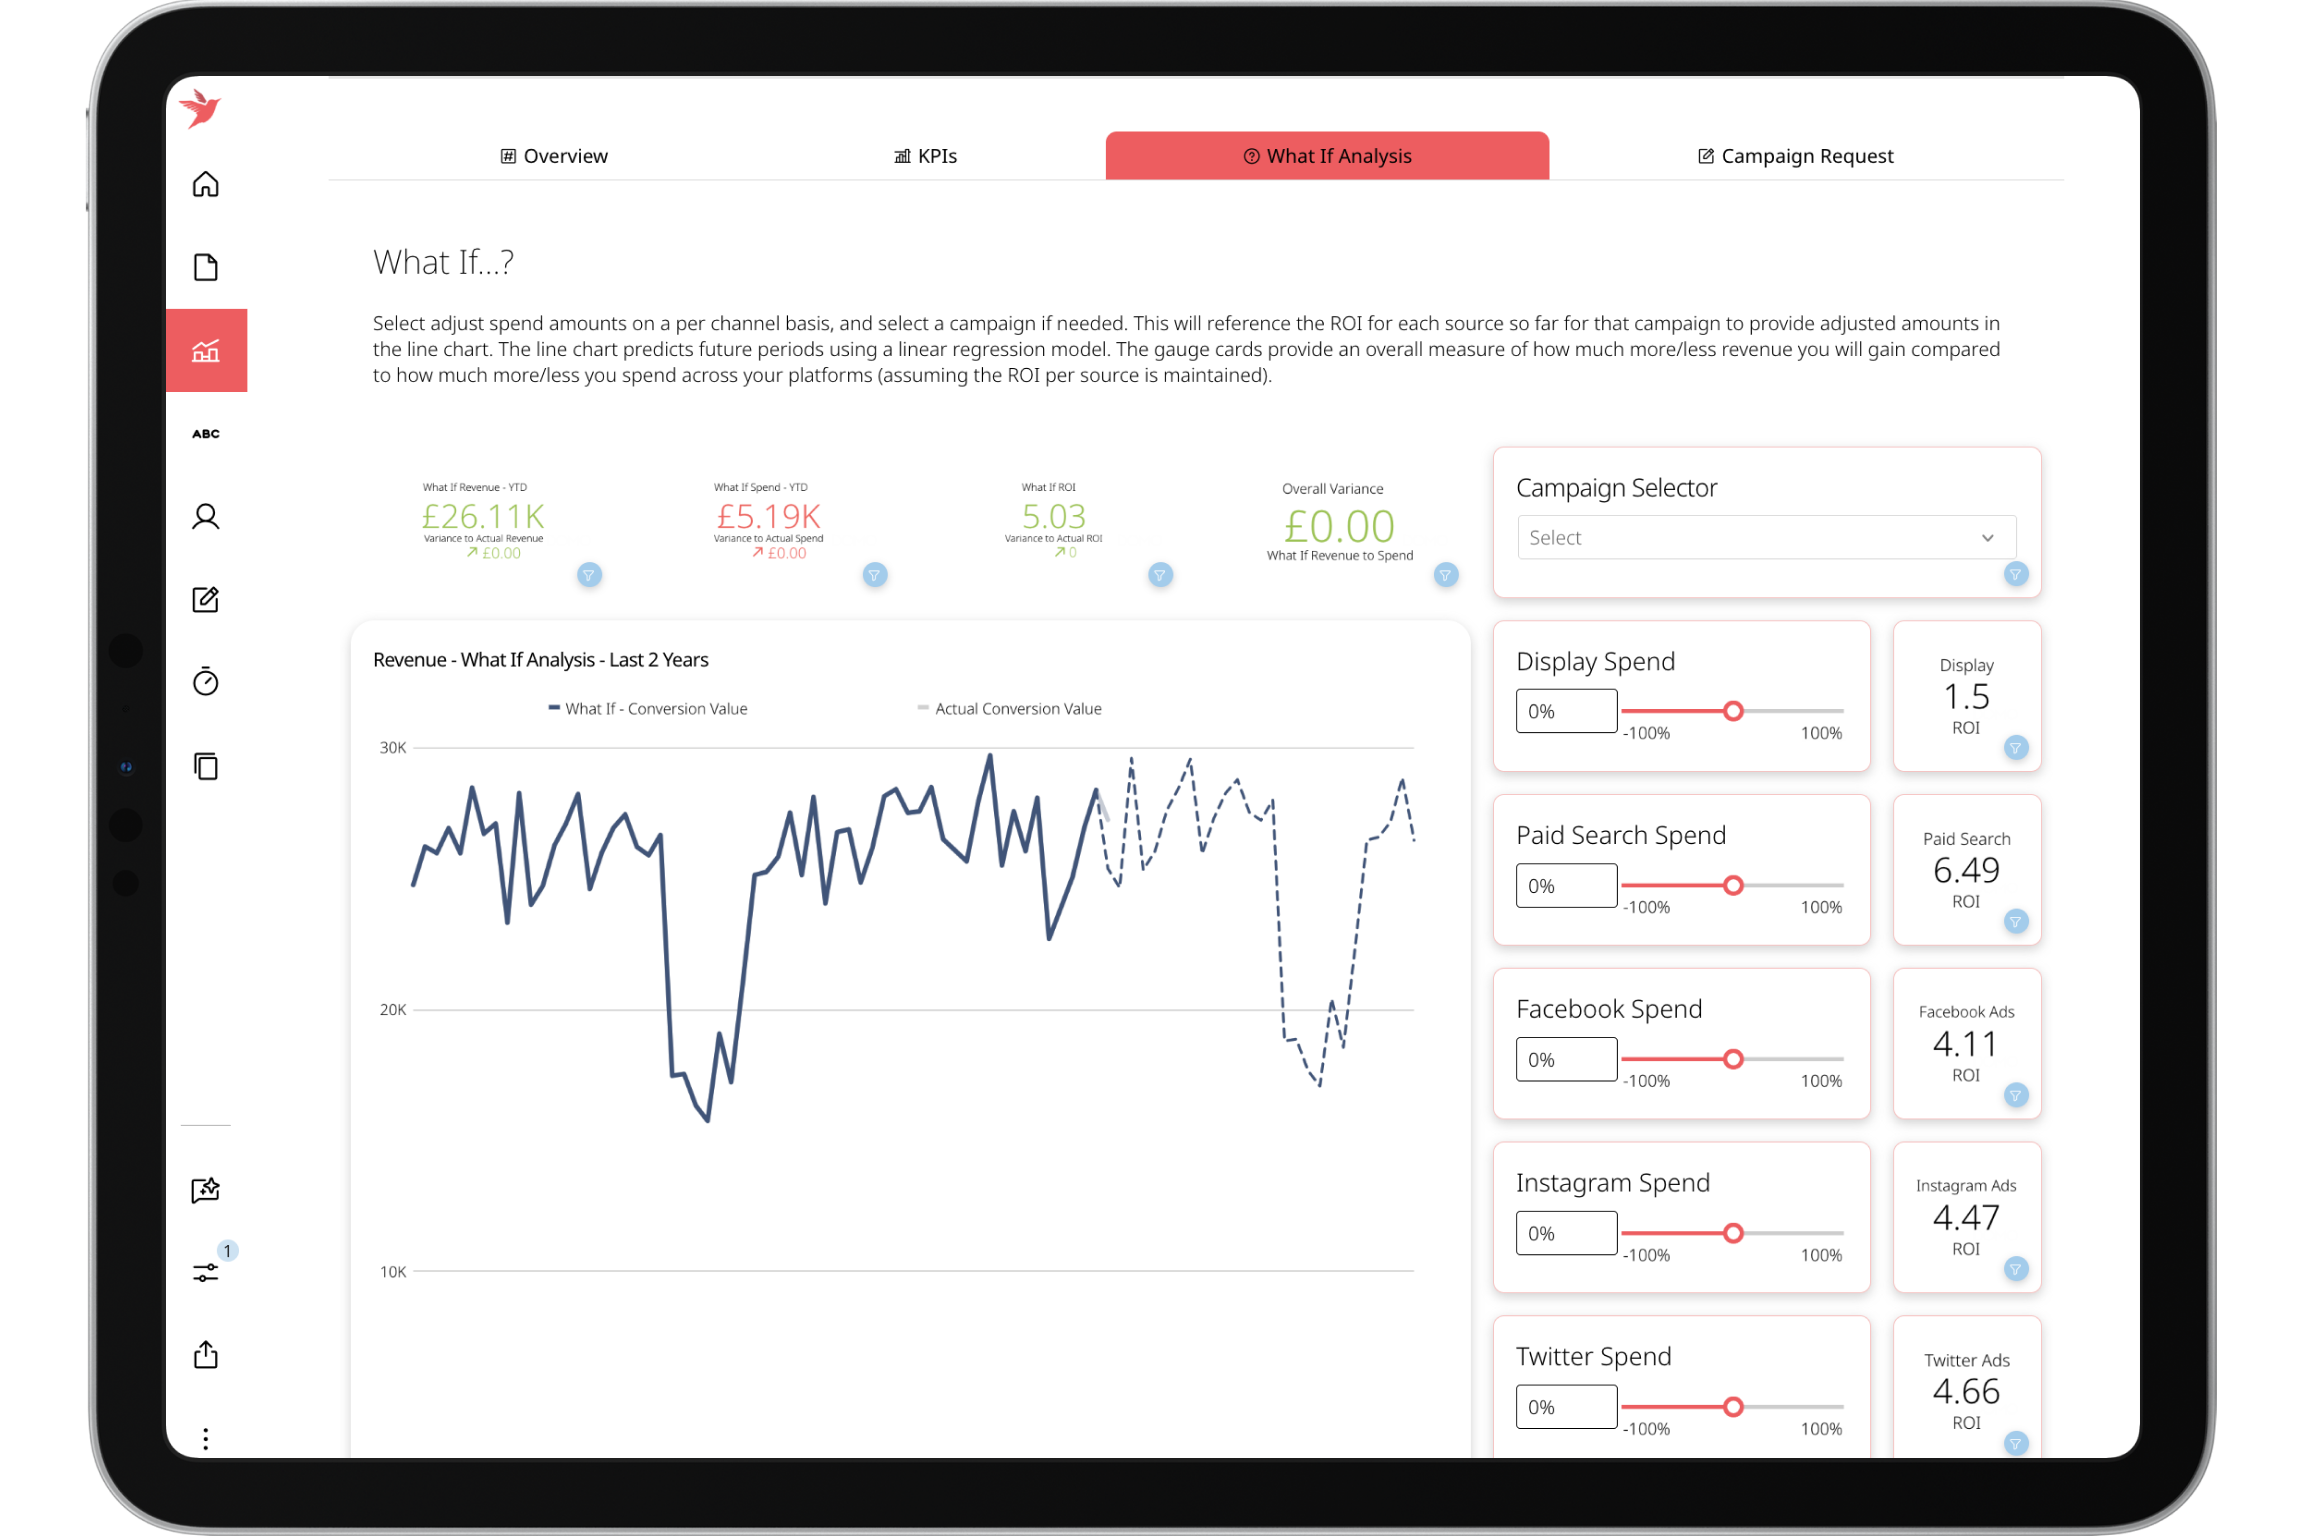
Task: Click the AI sparkle chat icon
Action: [206, 1190]
